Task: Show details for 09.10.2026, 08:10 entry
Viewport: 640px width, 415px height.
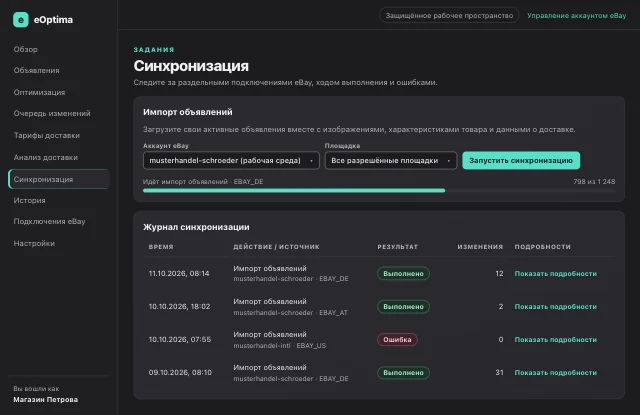Action: coord(555,373)
